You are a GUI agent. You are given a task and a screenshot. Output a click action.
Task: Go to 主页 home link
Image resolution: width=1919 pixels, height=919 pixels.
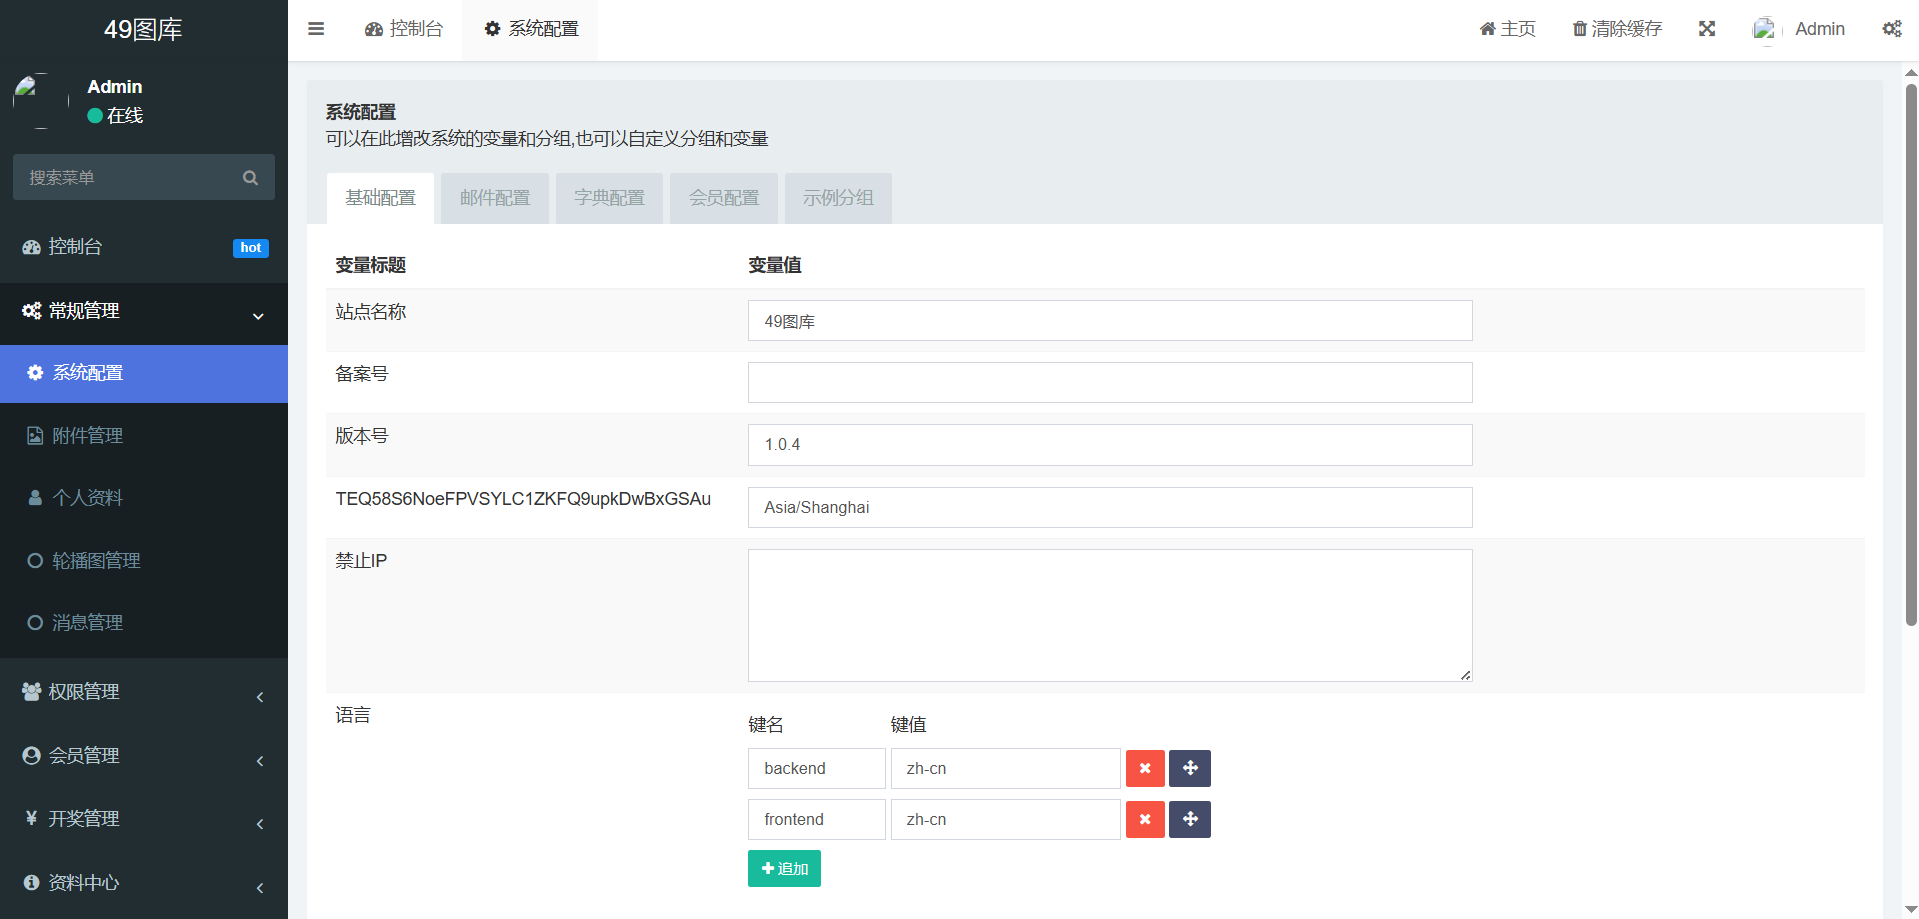point(1507,29)
